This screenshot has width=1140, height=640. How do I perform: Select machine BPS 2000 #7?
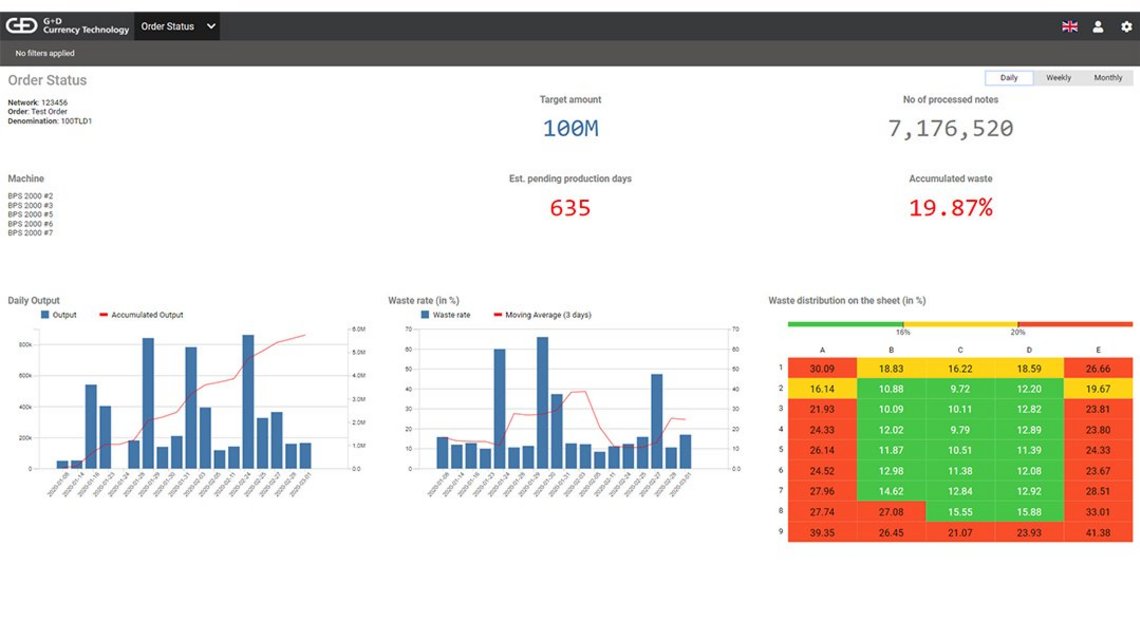[x=30, y=233]
